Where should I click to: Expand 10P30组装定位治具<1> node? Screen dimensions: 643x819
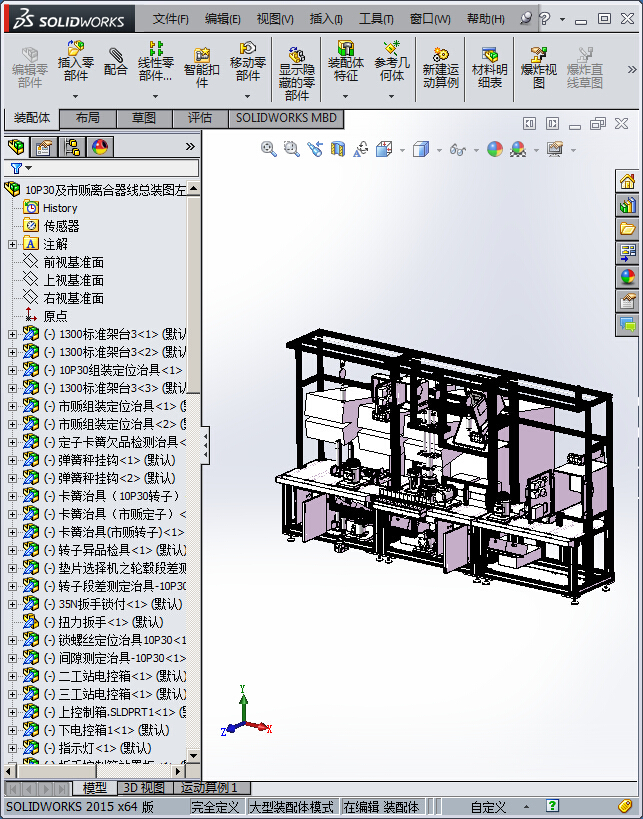tap(12, 370)
